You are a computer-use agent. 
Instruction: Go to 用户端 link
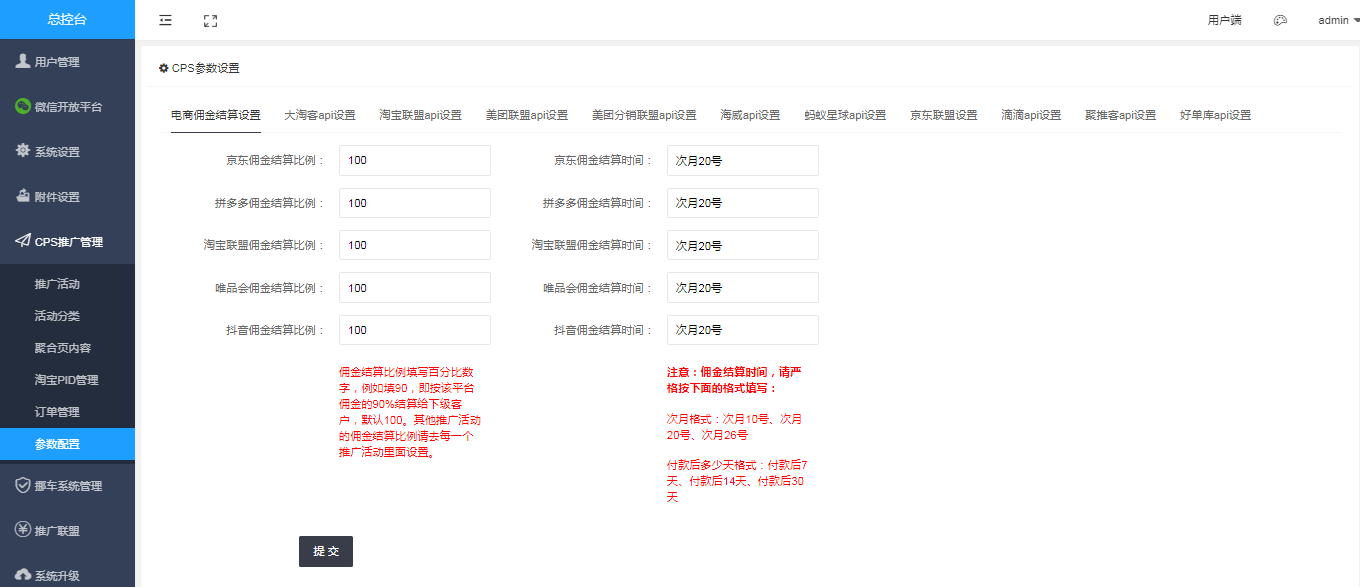pyautogui.click(x=1224, y=20)
